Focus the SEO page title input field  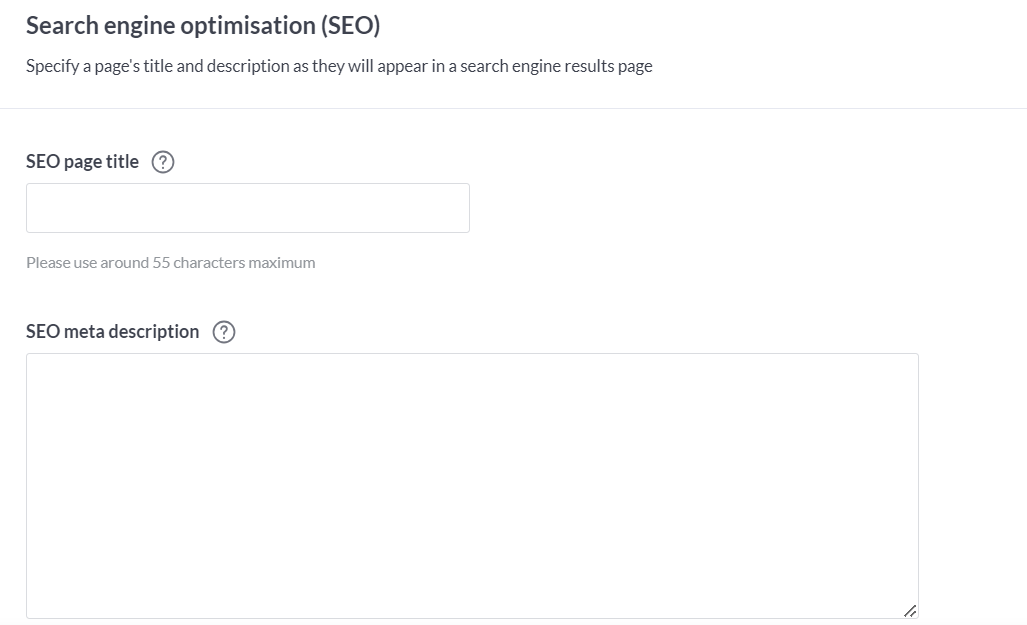tap(247, 208)
